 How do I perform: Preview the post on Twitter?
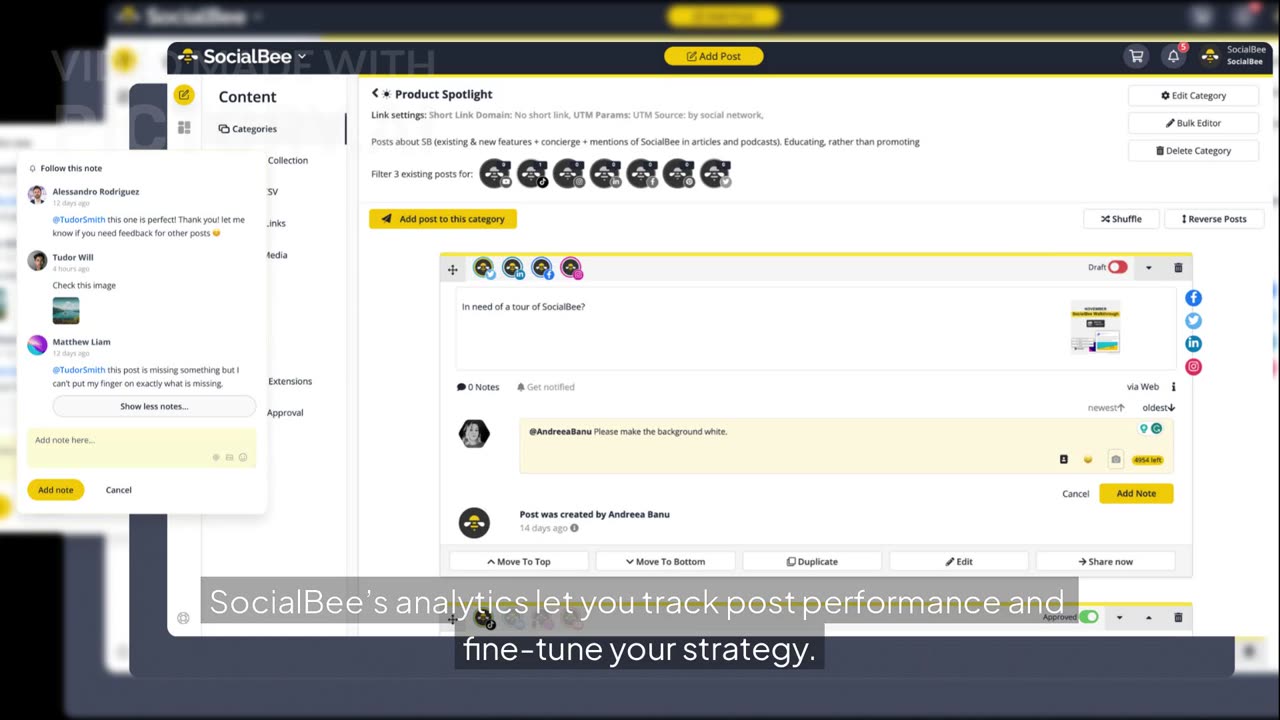1193,321
